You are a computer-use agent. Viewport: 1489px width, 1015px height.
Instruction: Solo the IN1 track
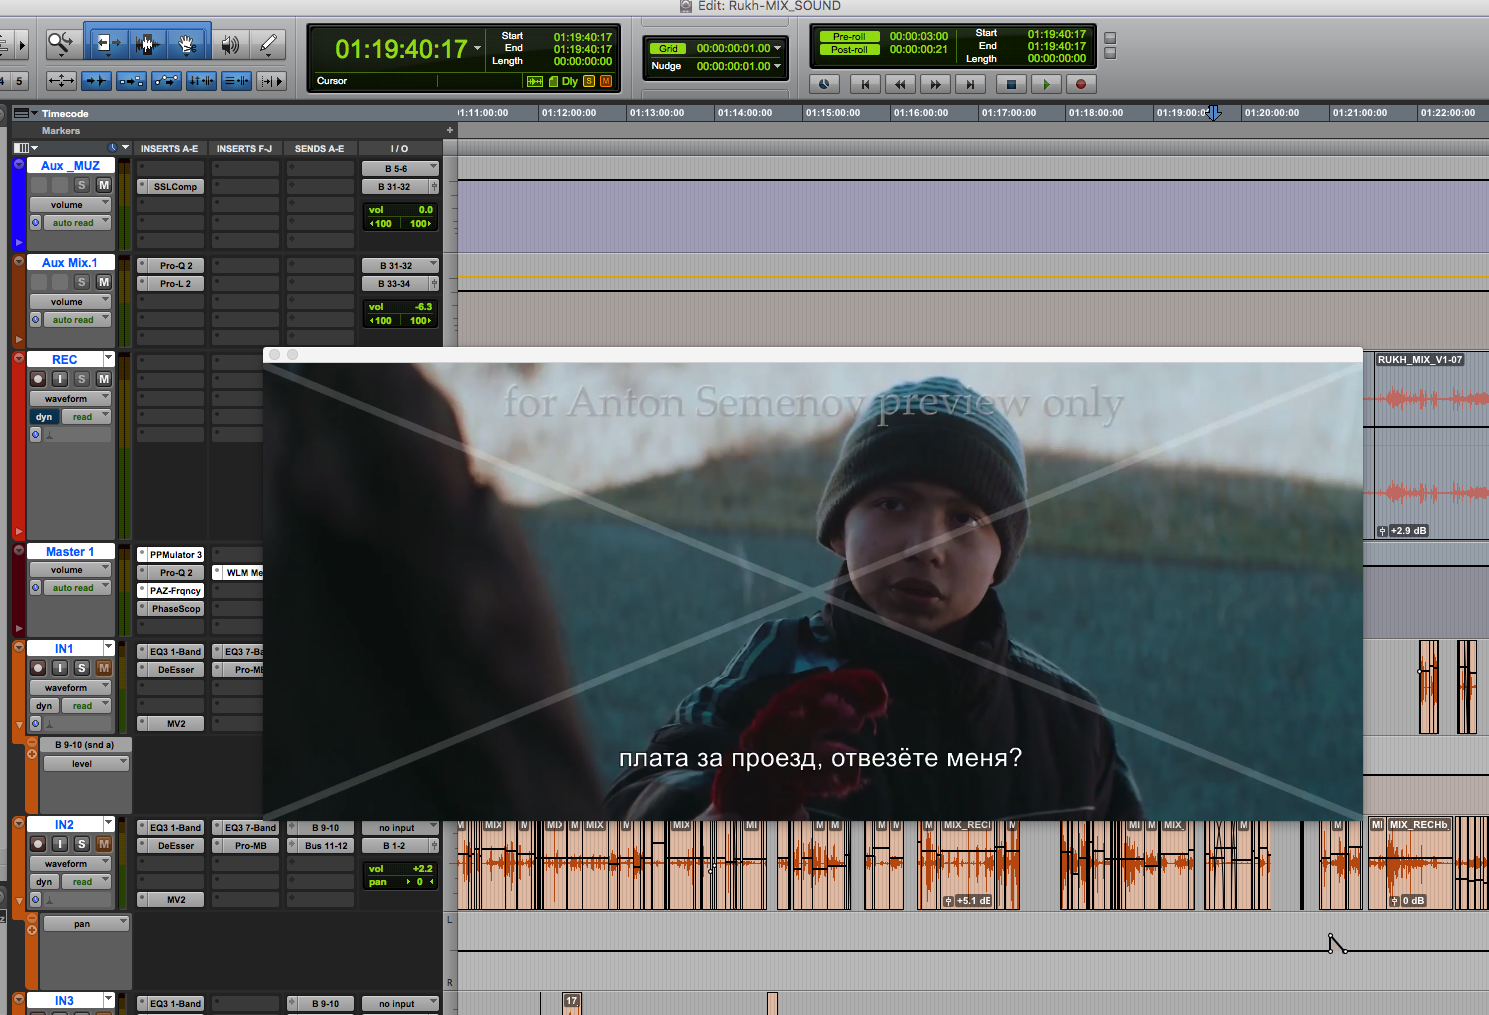(82, 668)
